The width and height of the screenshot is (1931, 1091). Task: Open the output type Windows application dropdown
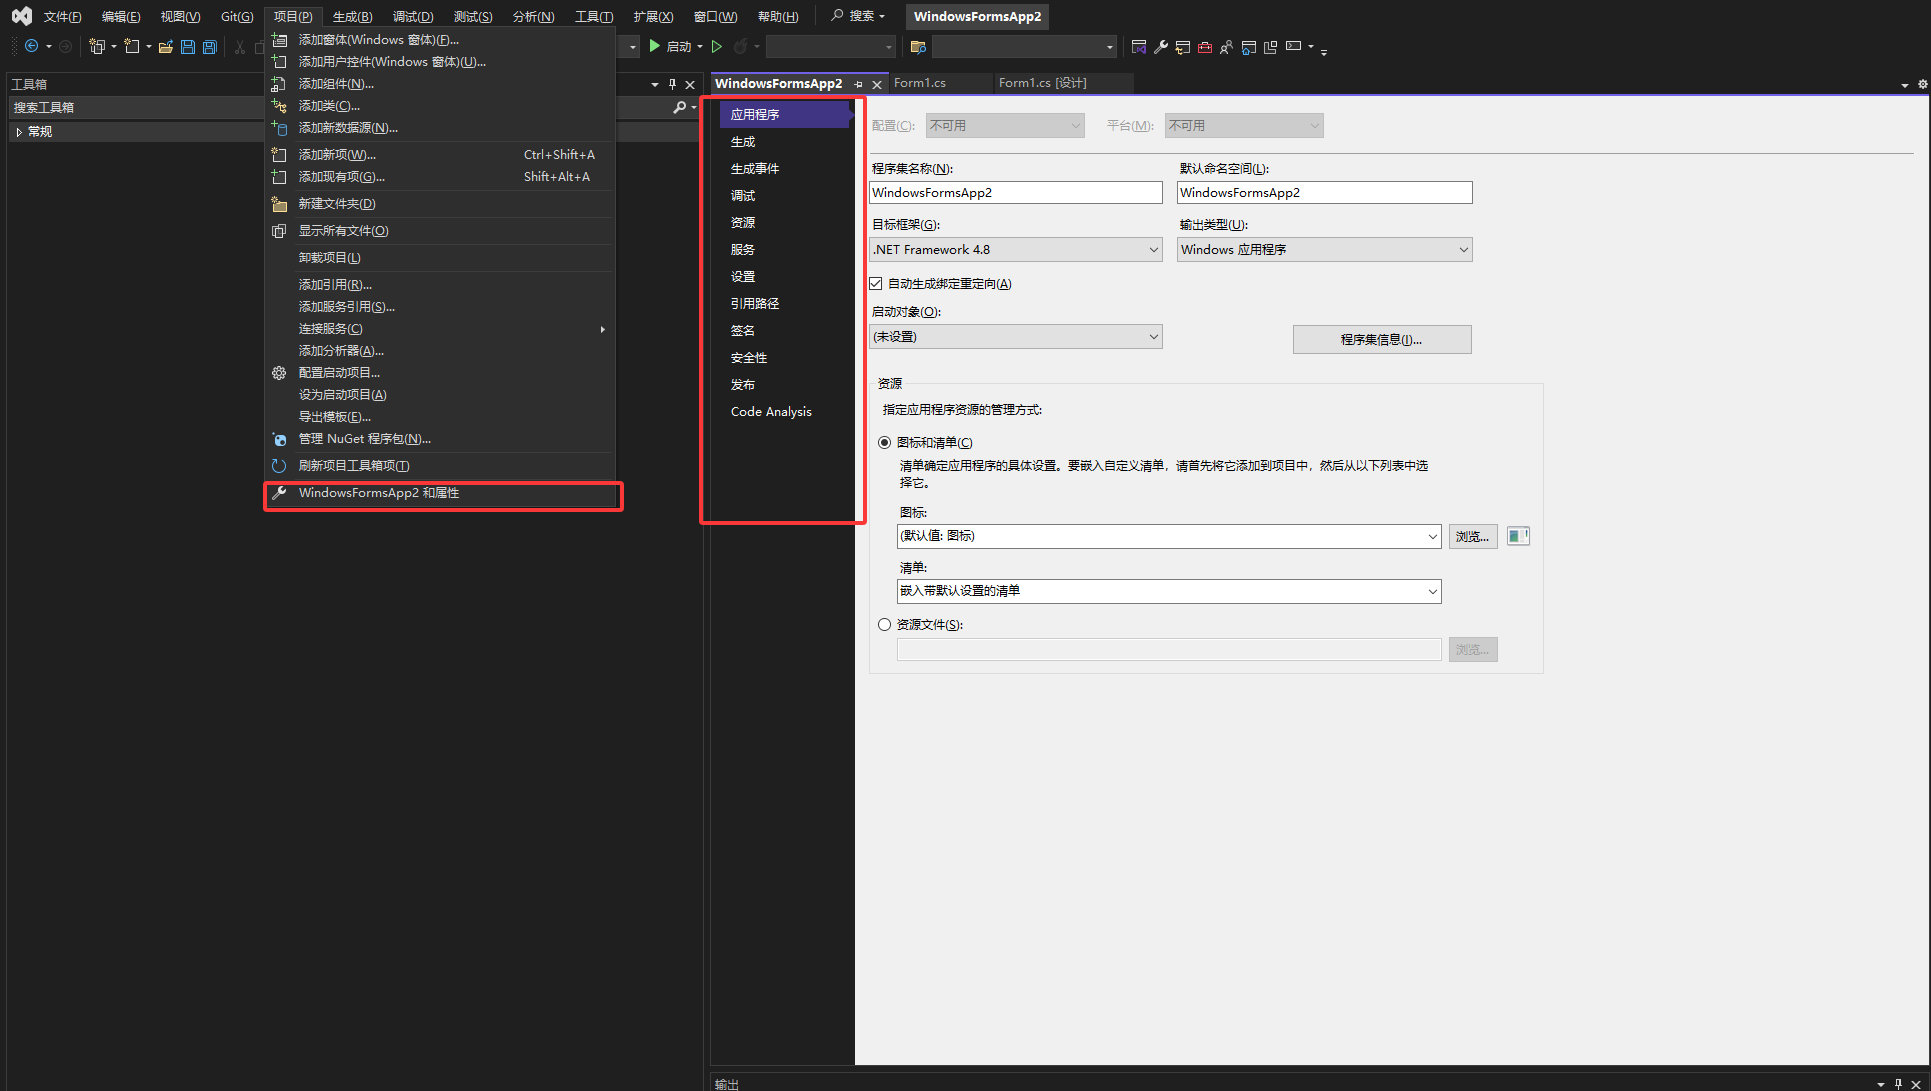(1324, 250)
